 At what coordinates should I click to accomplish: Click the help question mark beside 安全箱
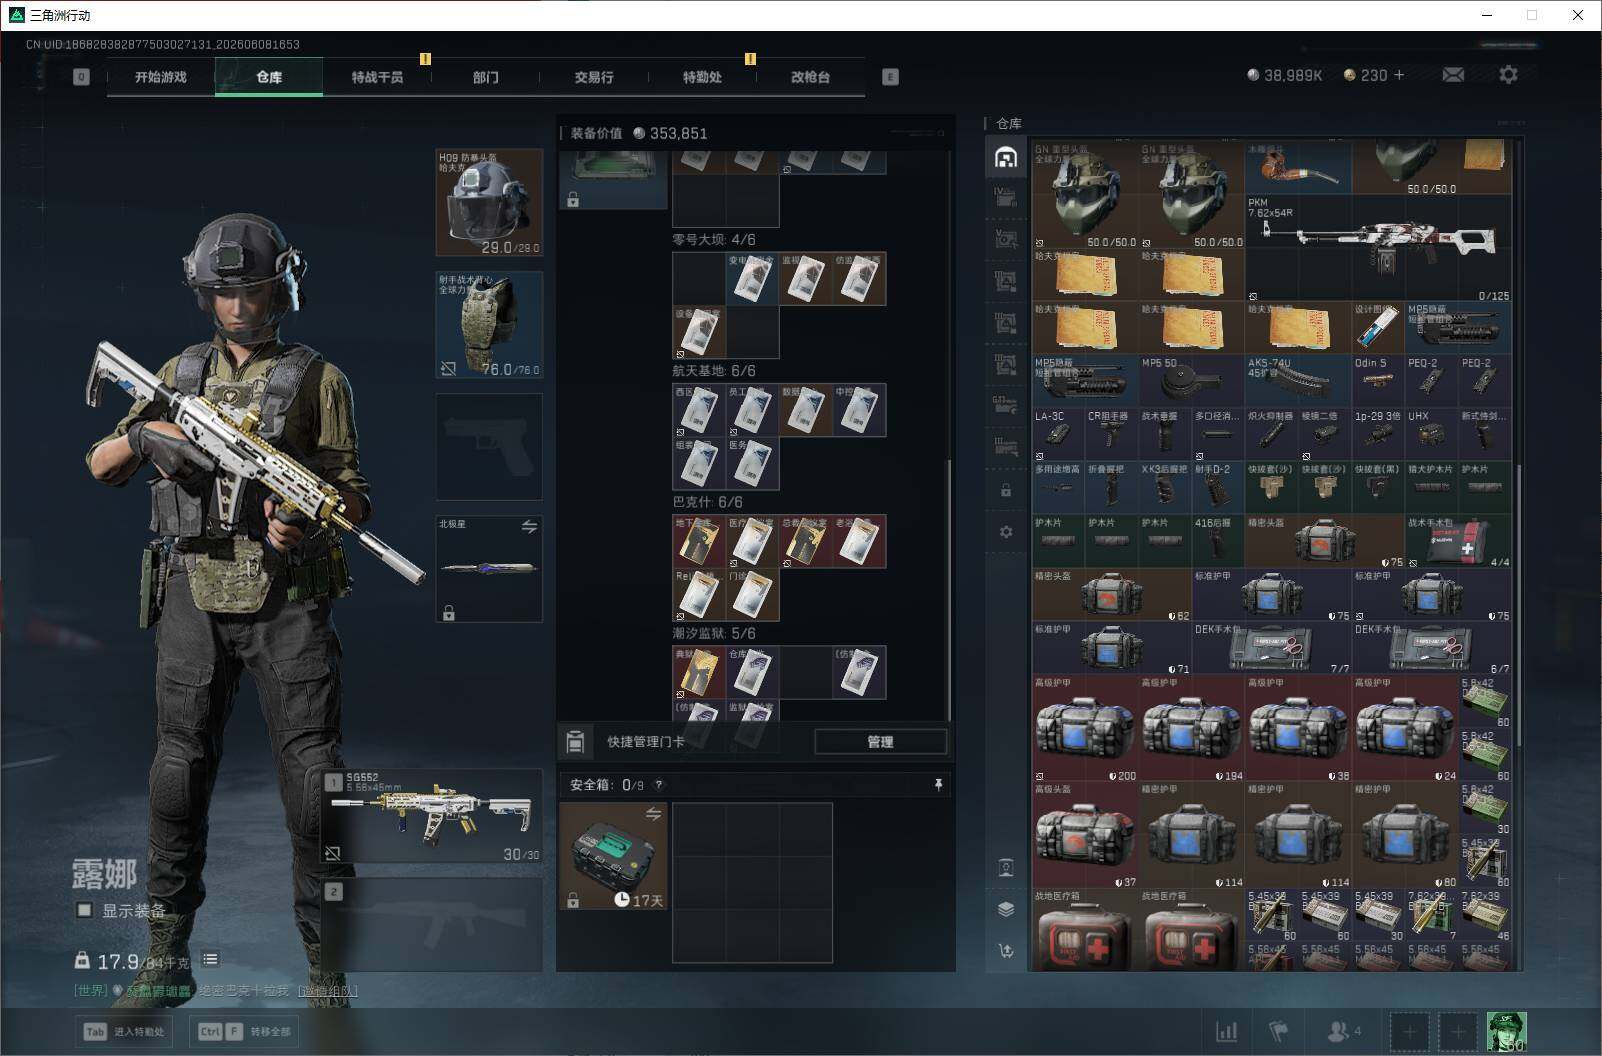(658, 785)
